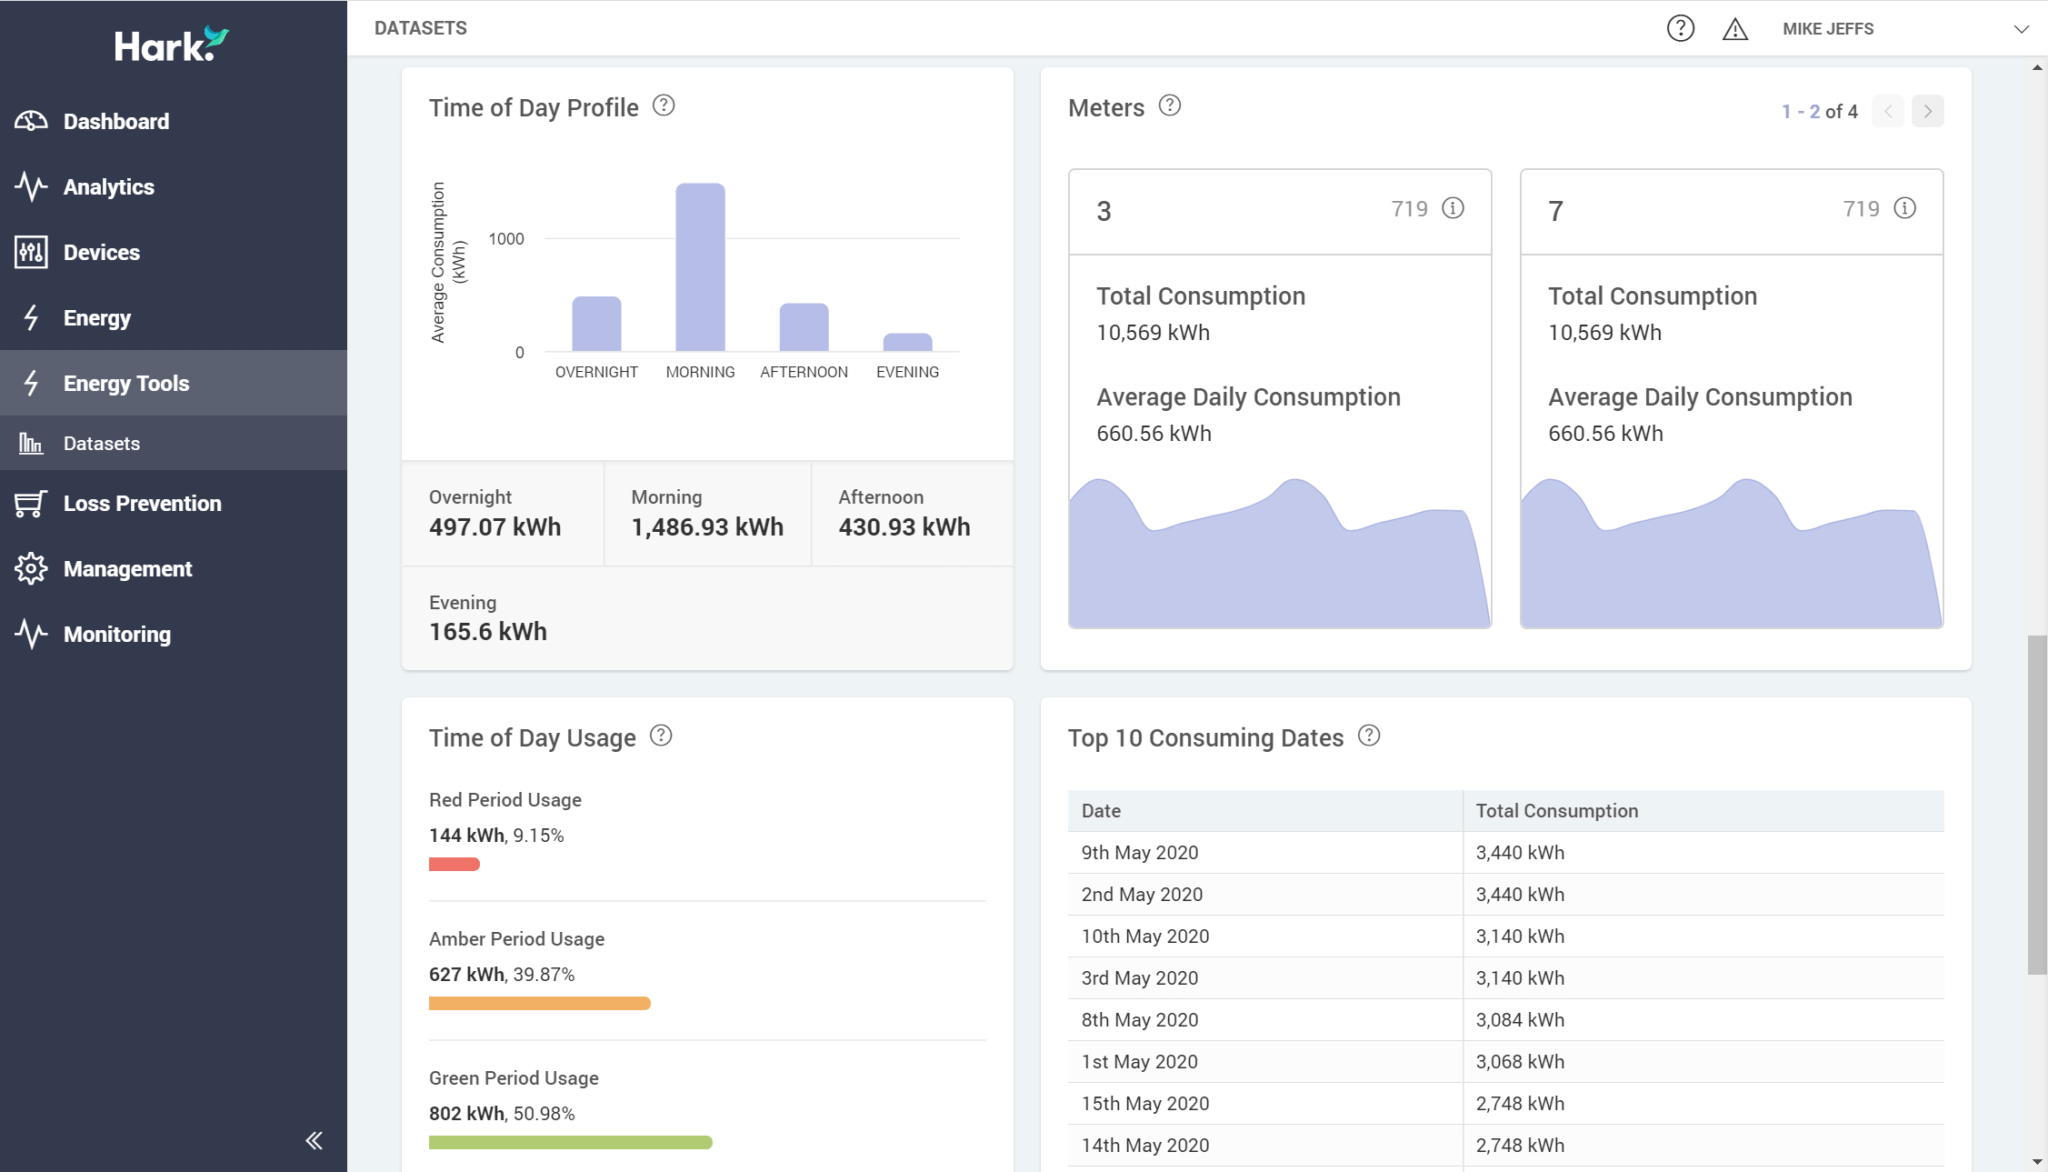Open the alerts warning triangle icon
Image resolution: width=2048 pixels, height=1172 pixels.
click(x=1735, y=29)
